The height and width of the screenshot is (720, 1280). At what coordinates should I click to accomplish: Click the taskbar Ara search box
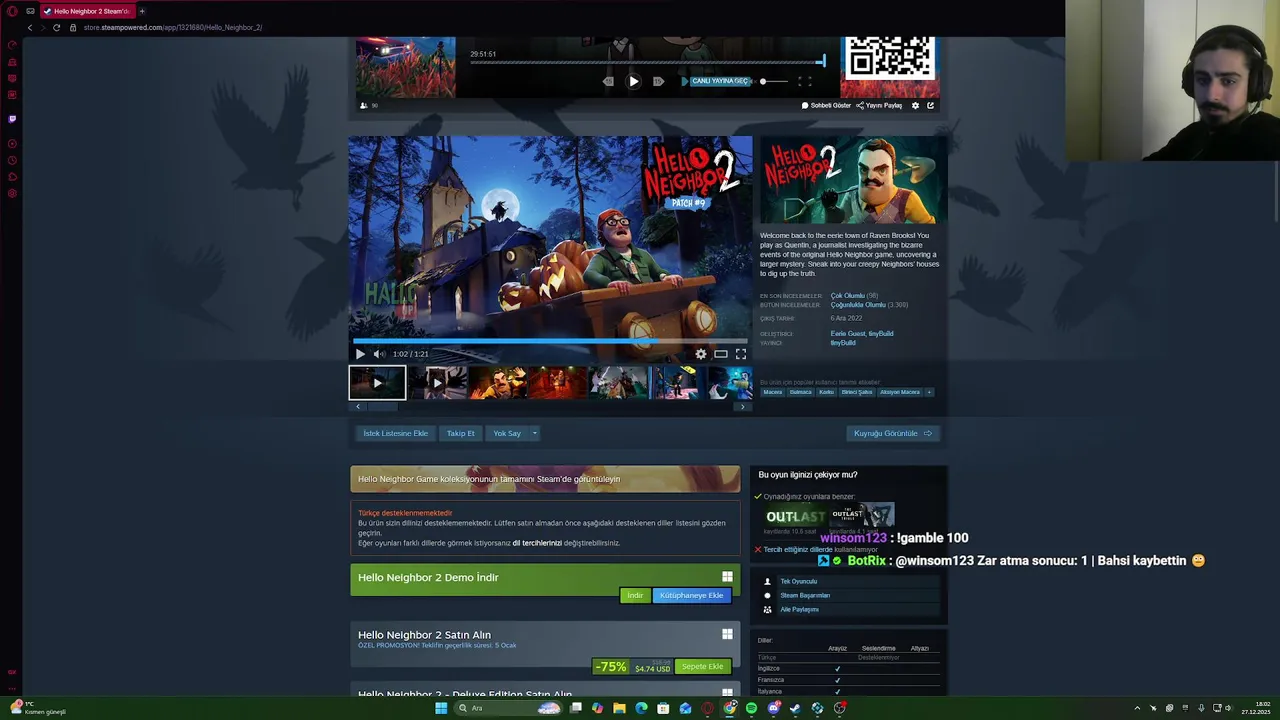(507, 708)
